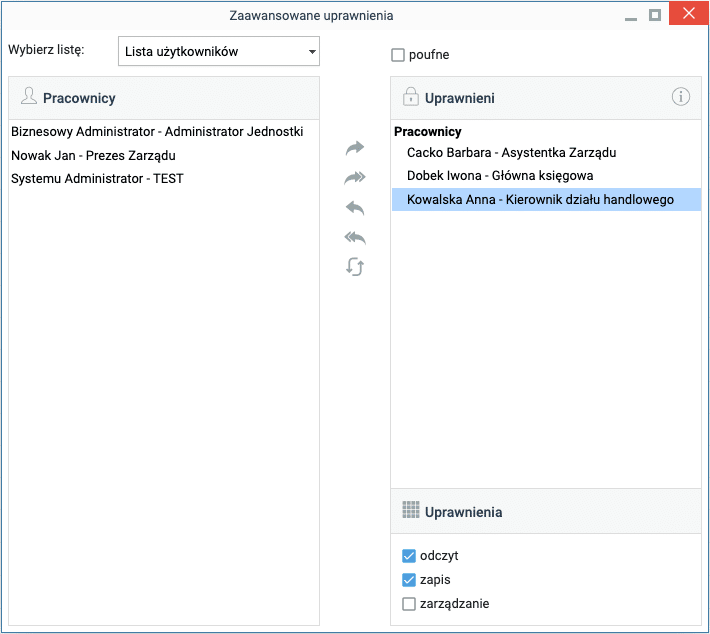Select Systemu Administrator - TEST
This screenshot has width=710, height=634.
click(x=97, y=179)
